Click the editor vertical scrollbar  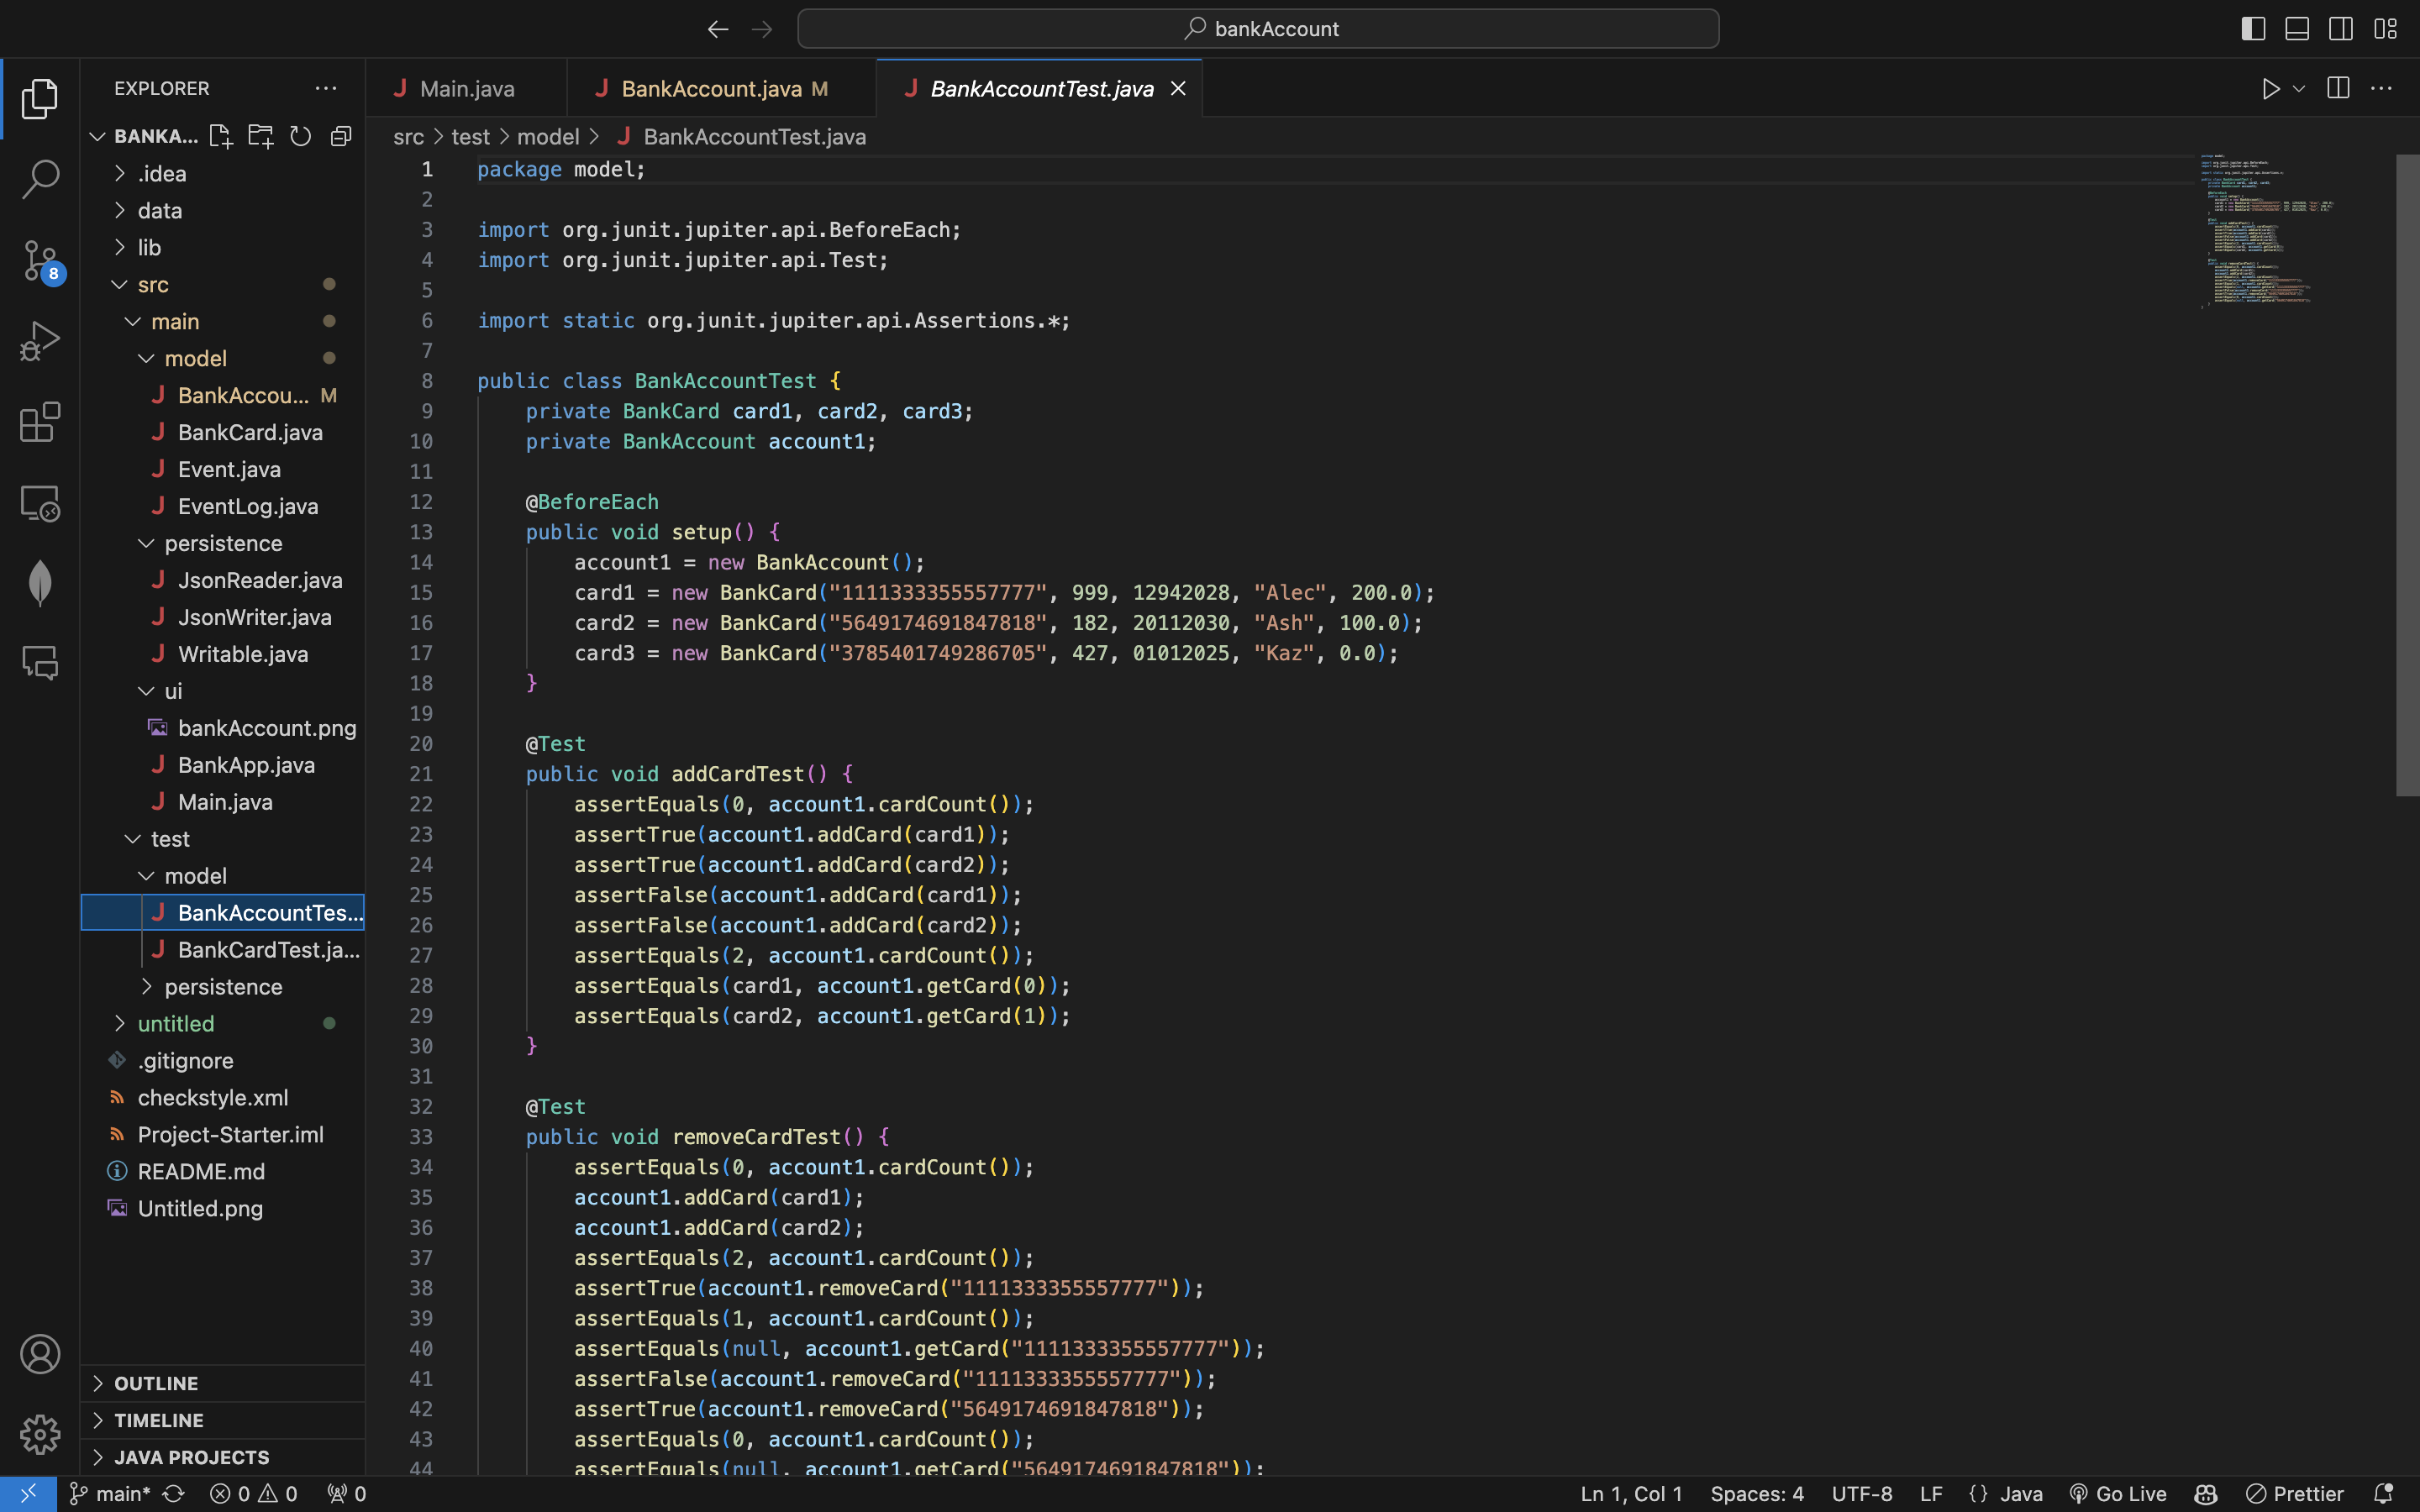click(2408, 475)
